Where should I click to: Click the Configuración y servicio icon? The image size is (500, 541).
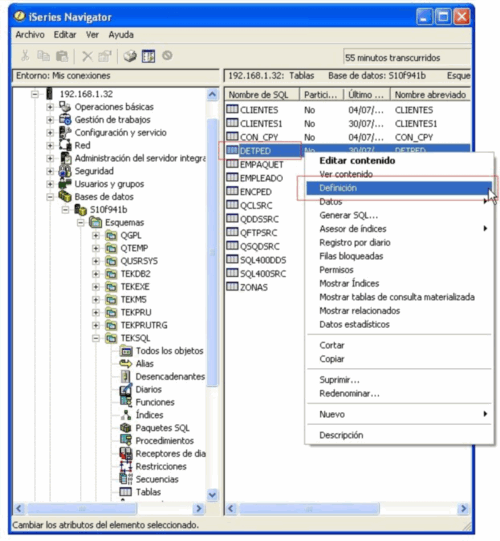[x=65, y=132]
